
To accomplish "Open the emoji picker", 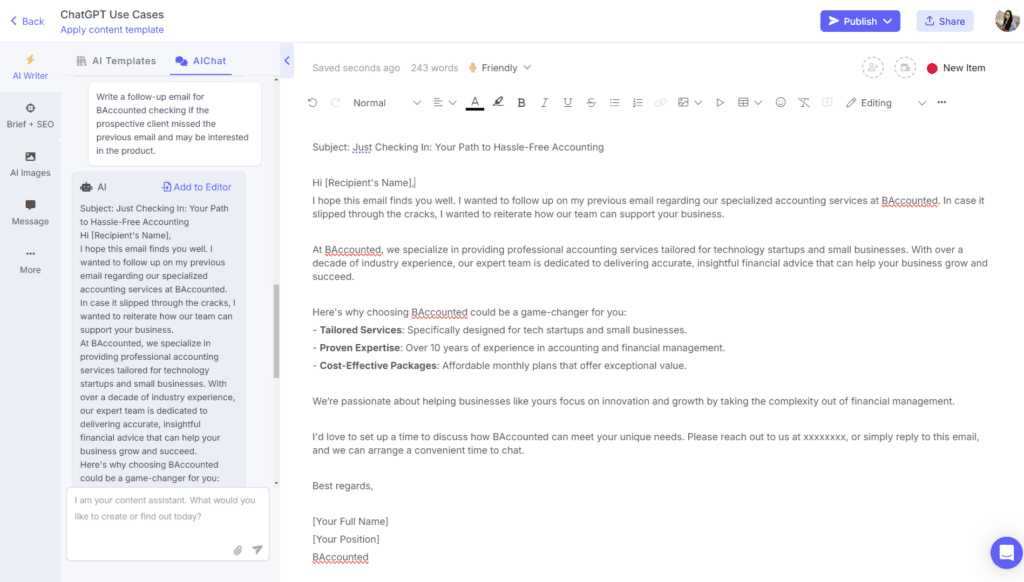I will [780, 103].
